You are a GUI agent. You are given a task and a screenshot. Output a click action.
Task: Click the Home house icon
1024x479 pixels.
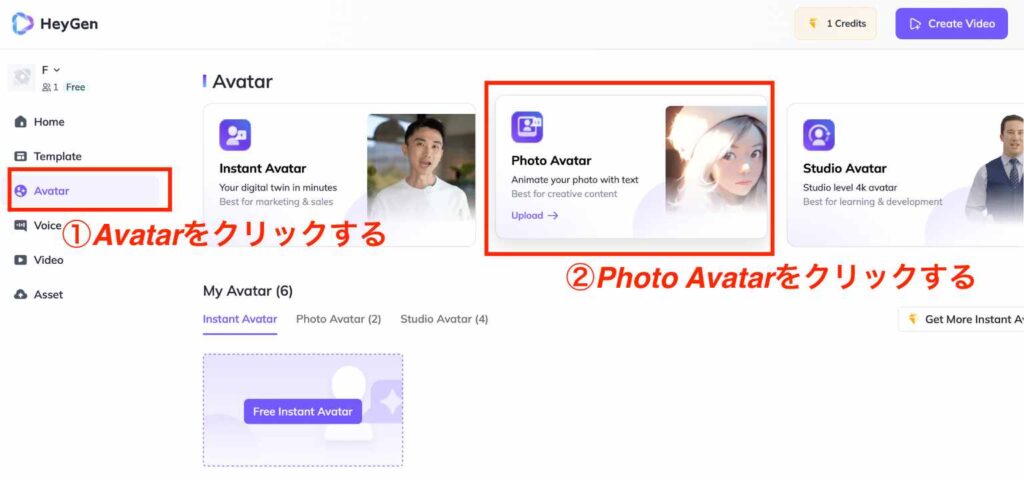(x=21, y=122)
